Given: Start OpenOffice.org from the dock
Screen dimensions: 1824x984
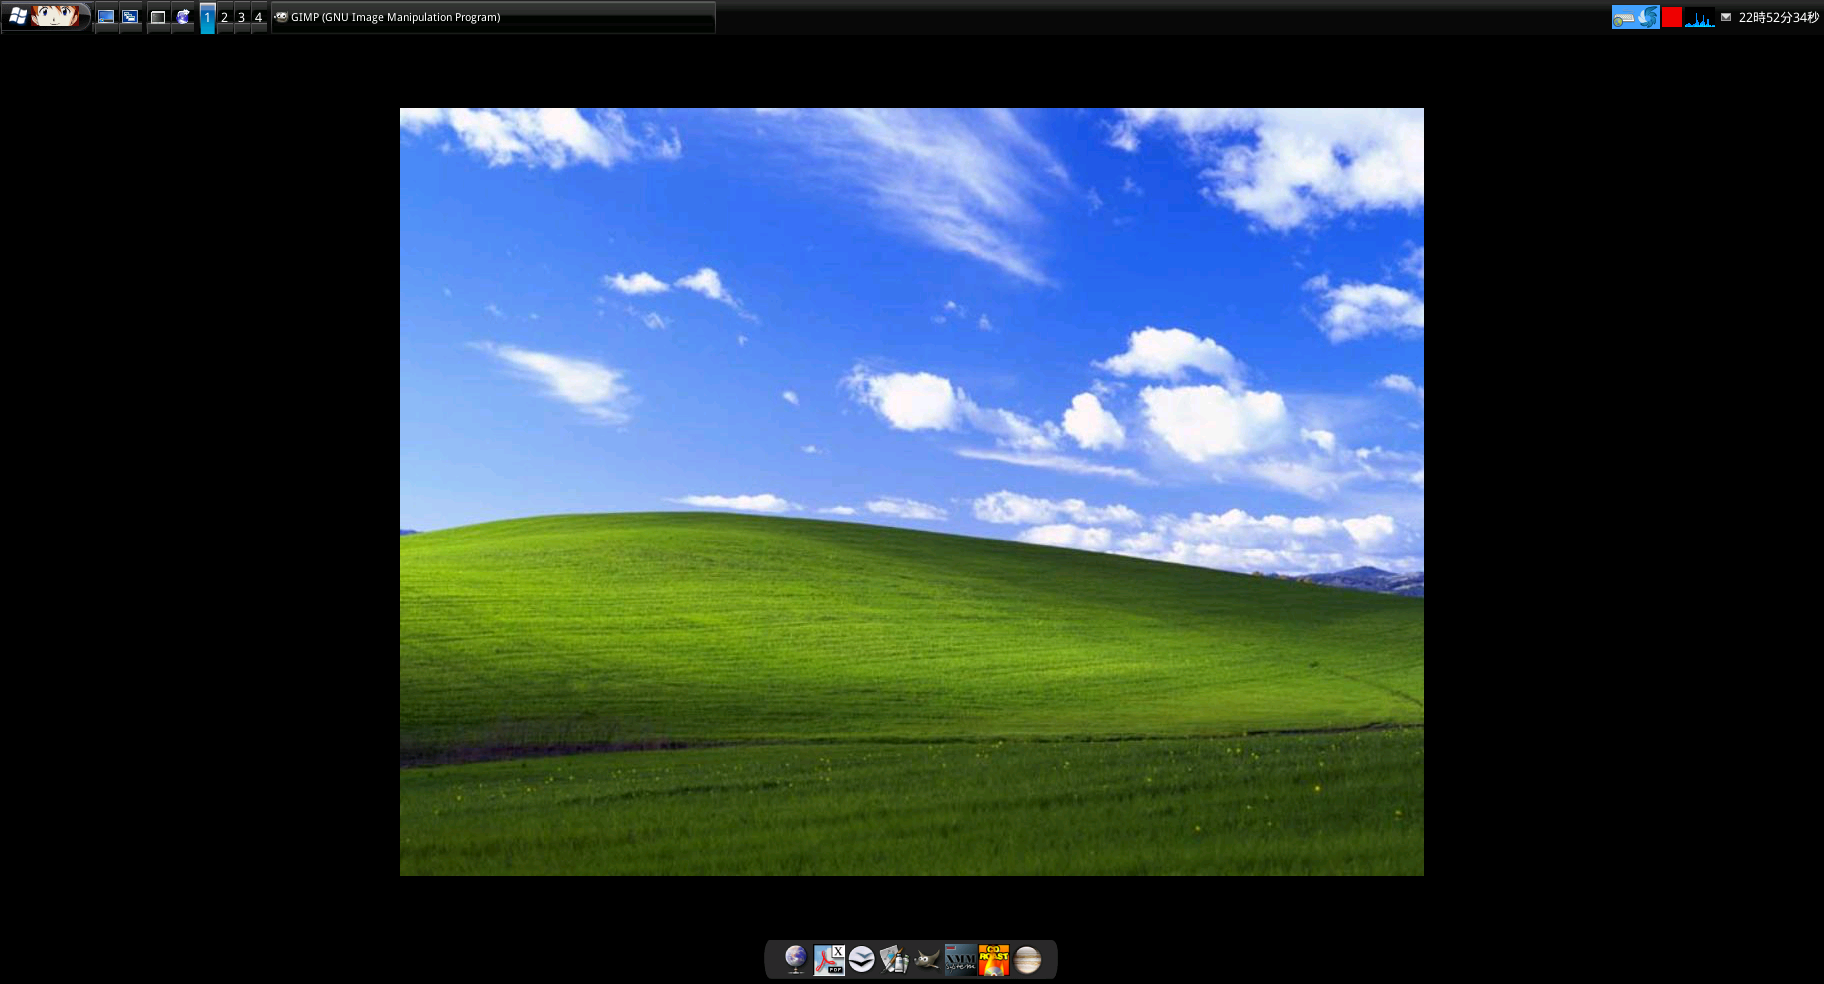Looking at the screenshot, I should pyautogui.click(x=860, y=959).
